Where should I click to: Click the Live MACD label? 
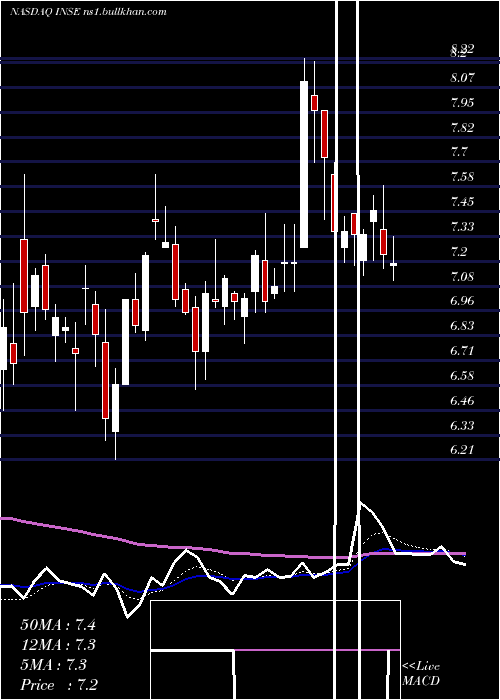pyautogui.click(x=421, y=674)
